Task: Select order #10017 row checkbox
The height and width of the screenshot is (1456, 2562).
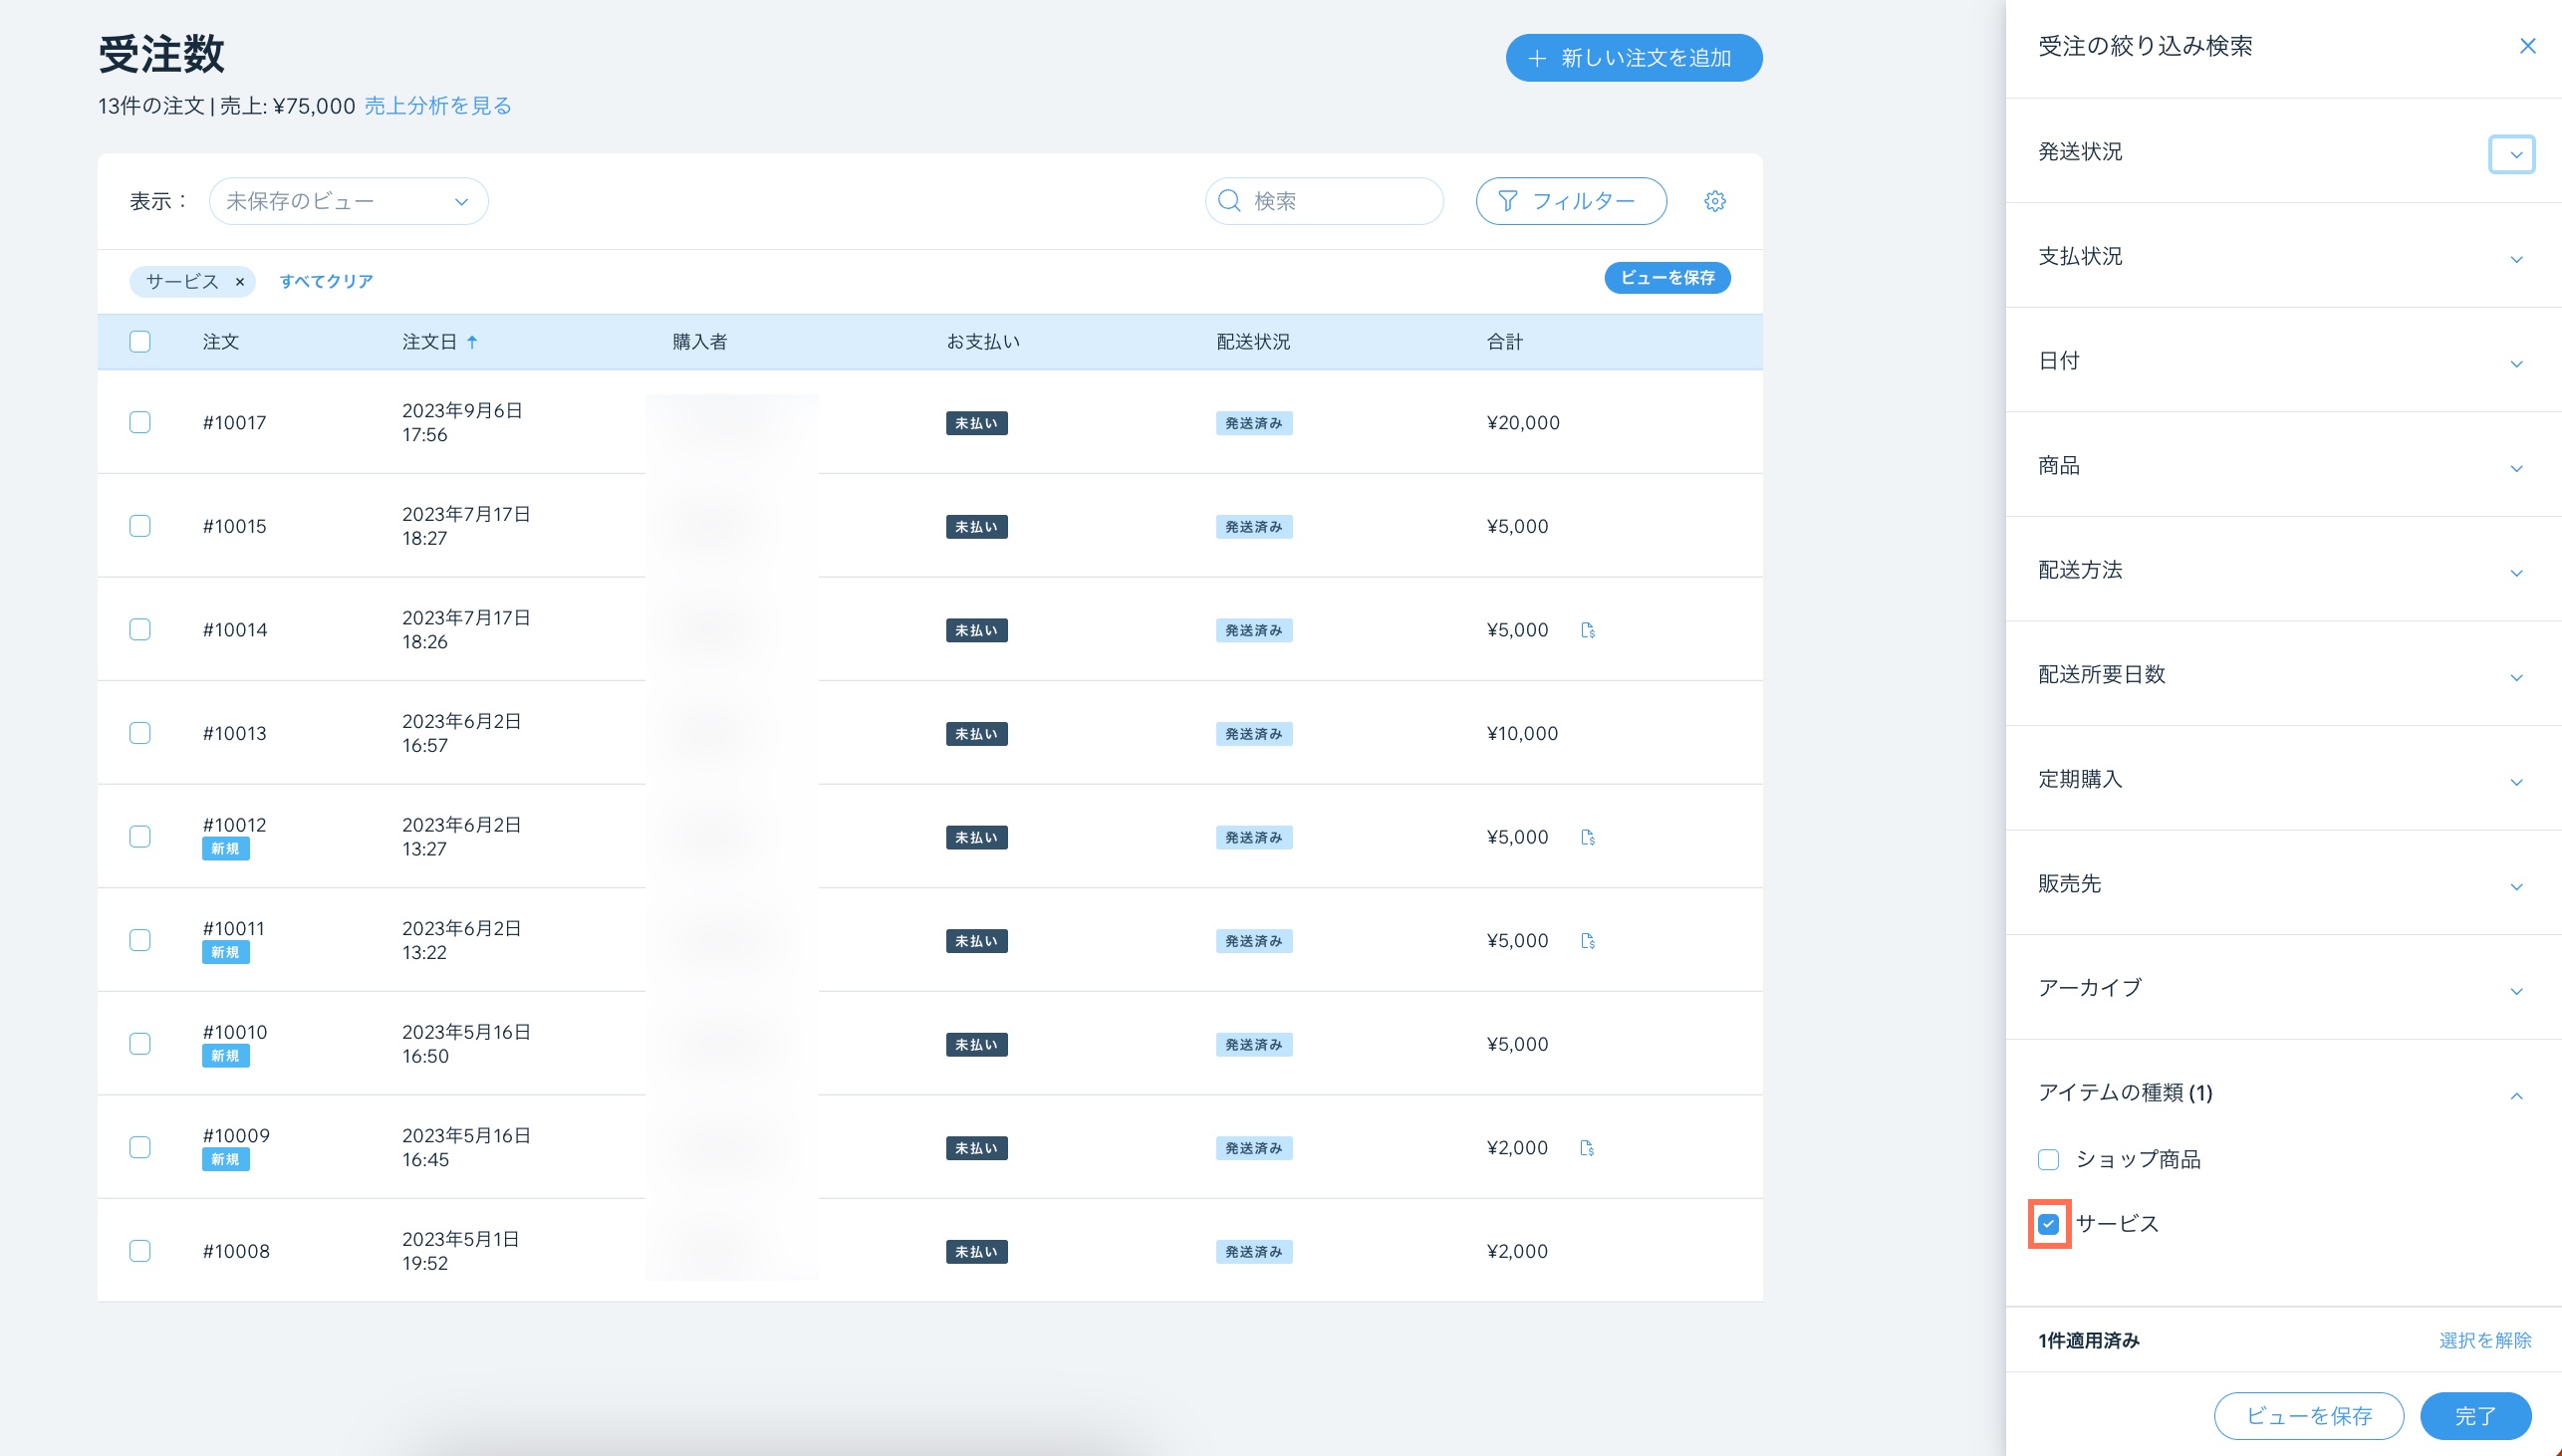Action: pyautogui.click(x=140, y=422)
